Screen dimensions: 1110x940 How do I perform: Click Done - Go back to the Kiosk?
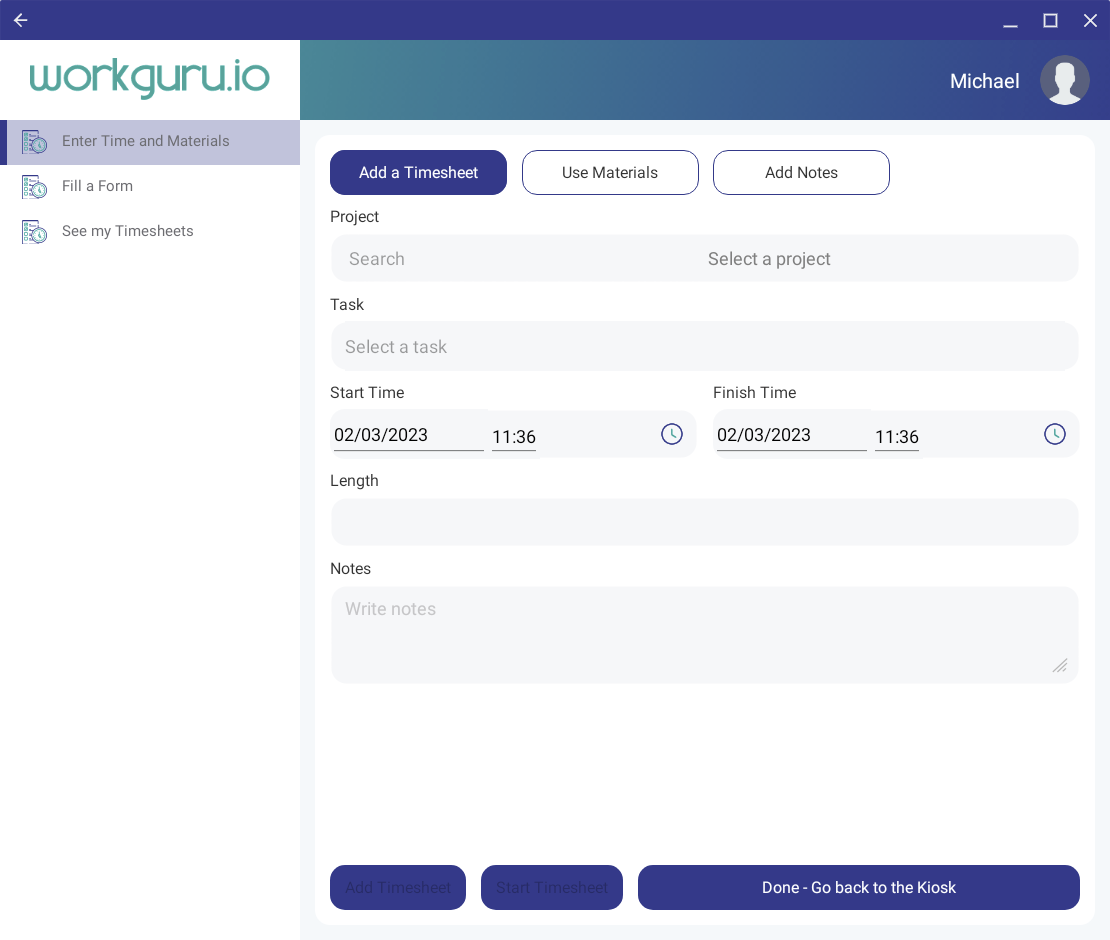click(x=858, y=887)
